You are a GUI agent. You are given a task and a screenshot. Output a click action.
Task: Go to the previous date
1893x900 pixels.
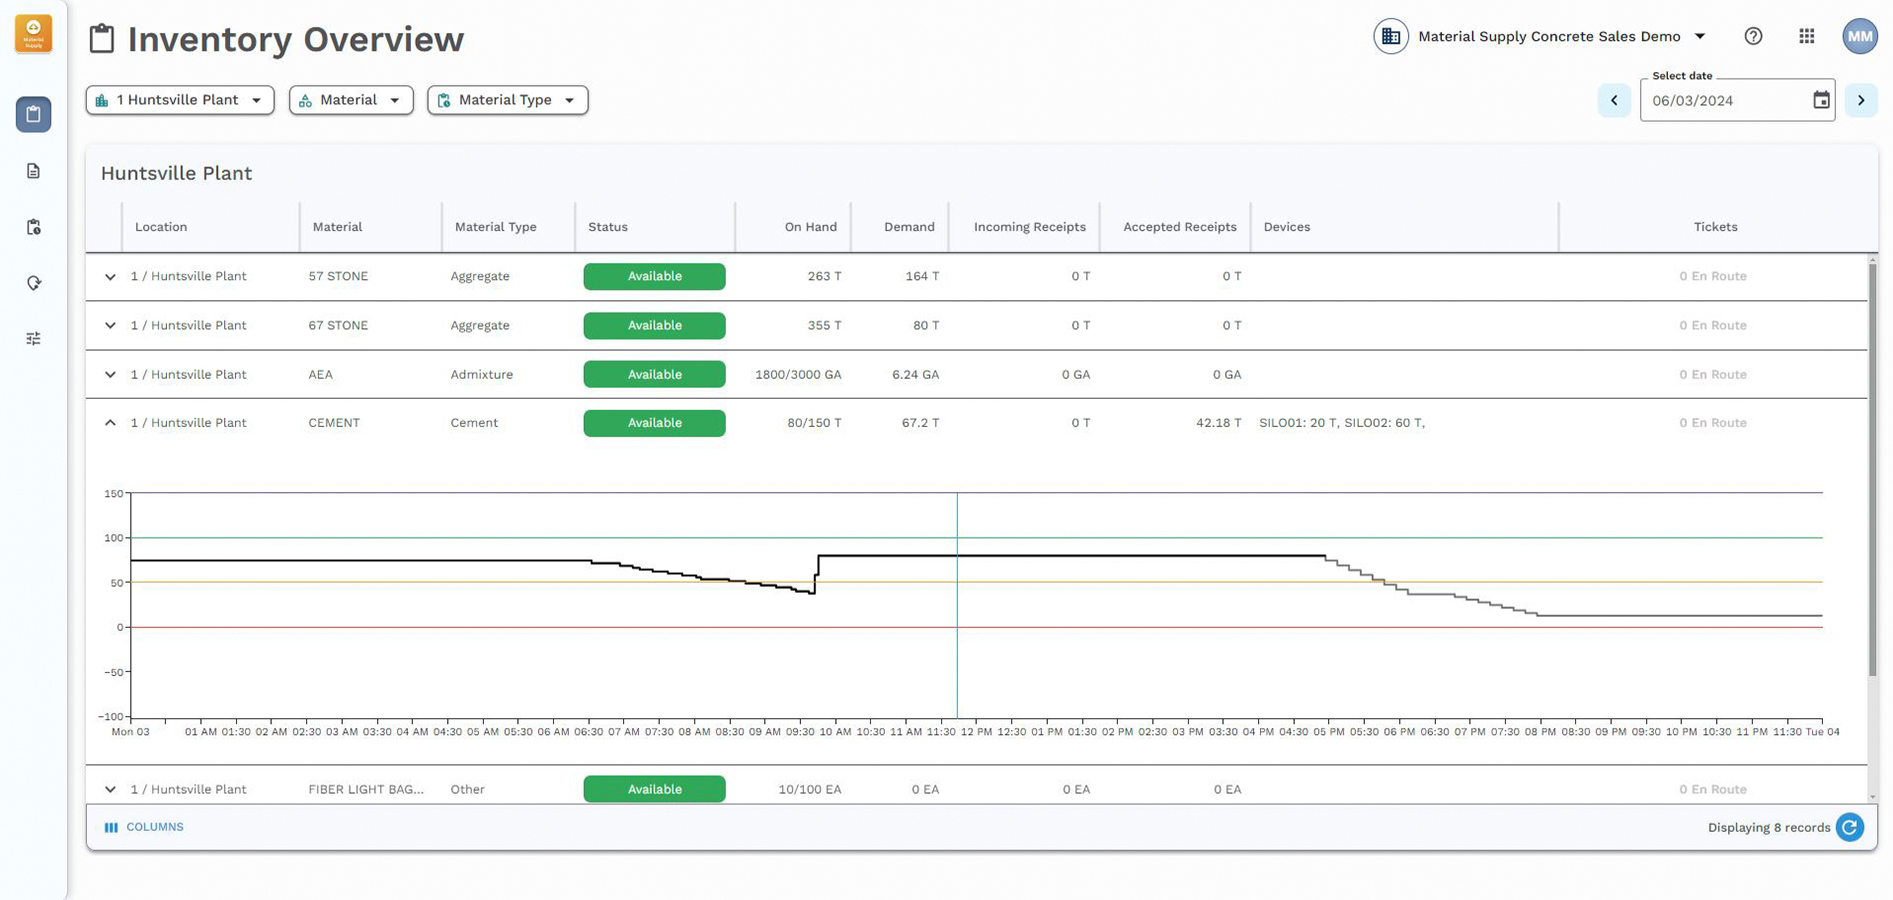click(1614, 100)
